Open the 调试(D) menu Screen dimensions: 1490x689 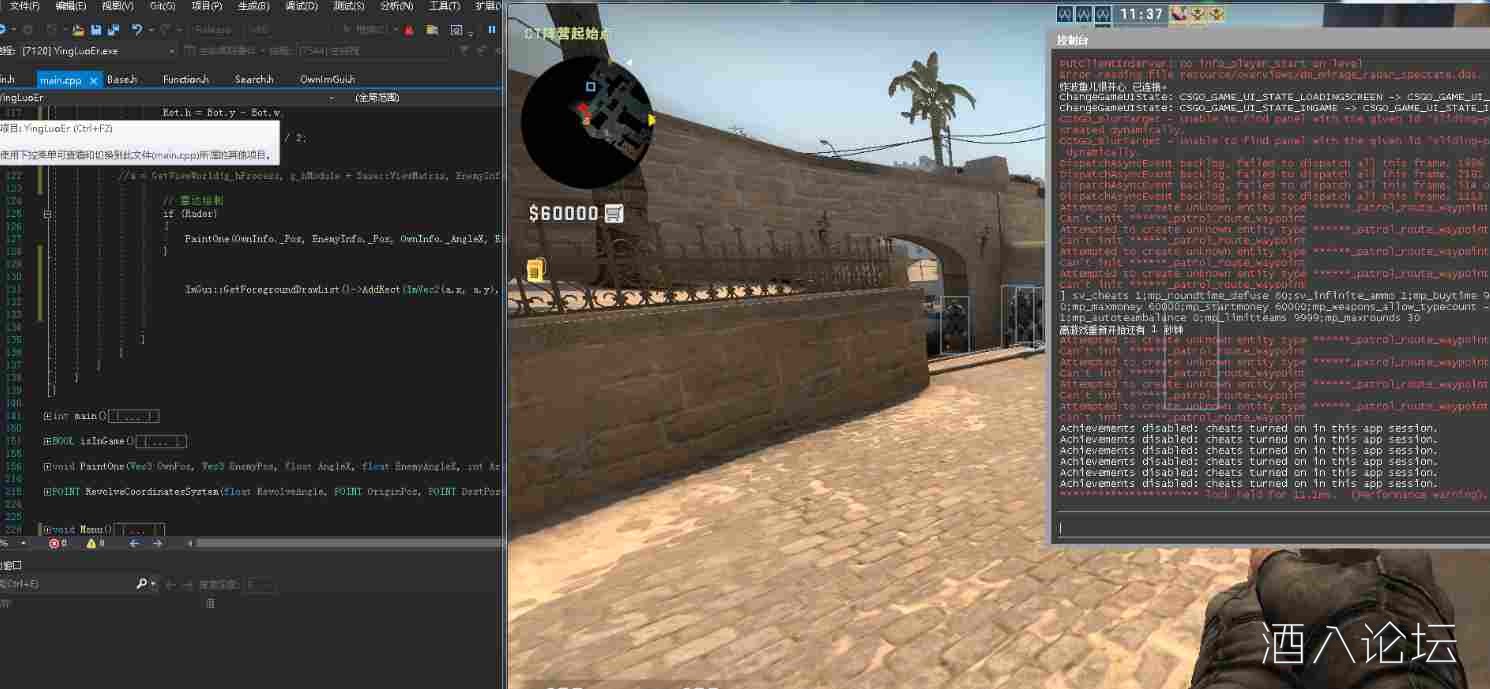coord(301,6)
